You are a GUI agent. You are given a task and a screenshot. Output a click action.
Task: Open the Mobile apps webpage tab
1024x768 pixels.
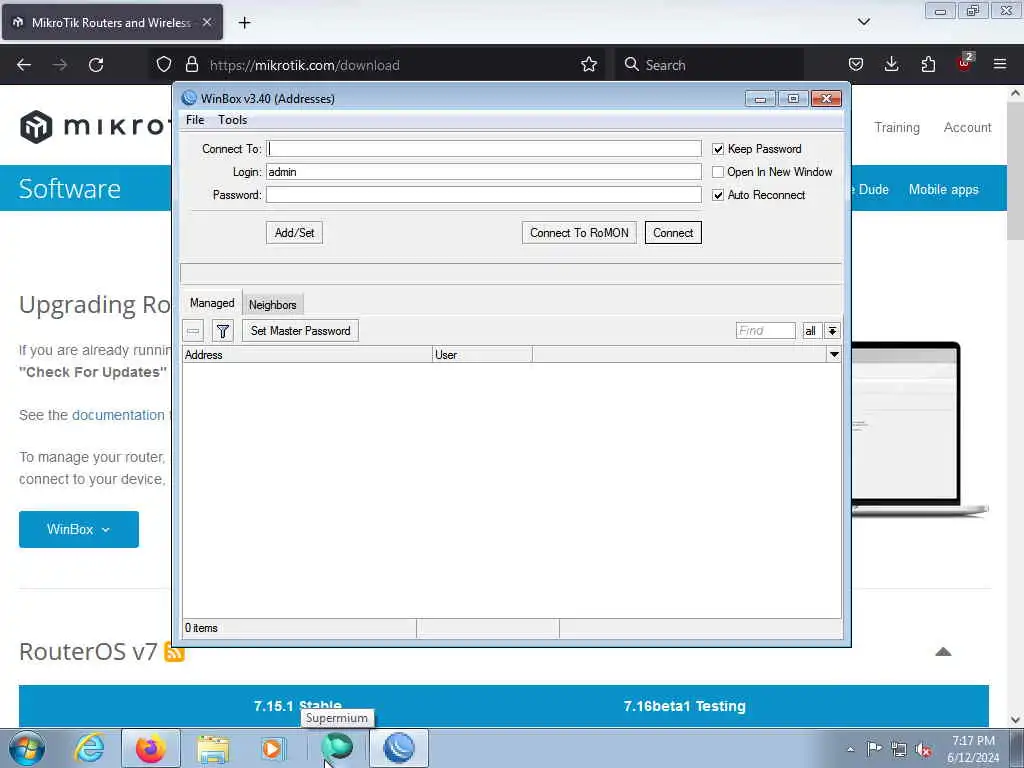[944, 189]
